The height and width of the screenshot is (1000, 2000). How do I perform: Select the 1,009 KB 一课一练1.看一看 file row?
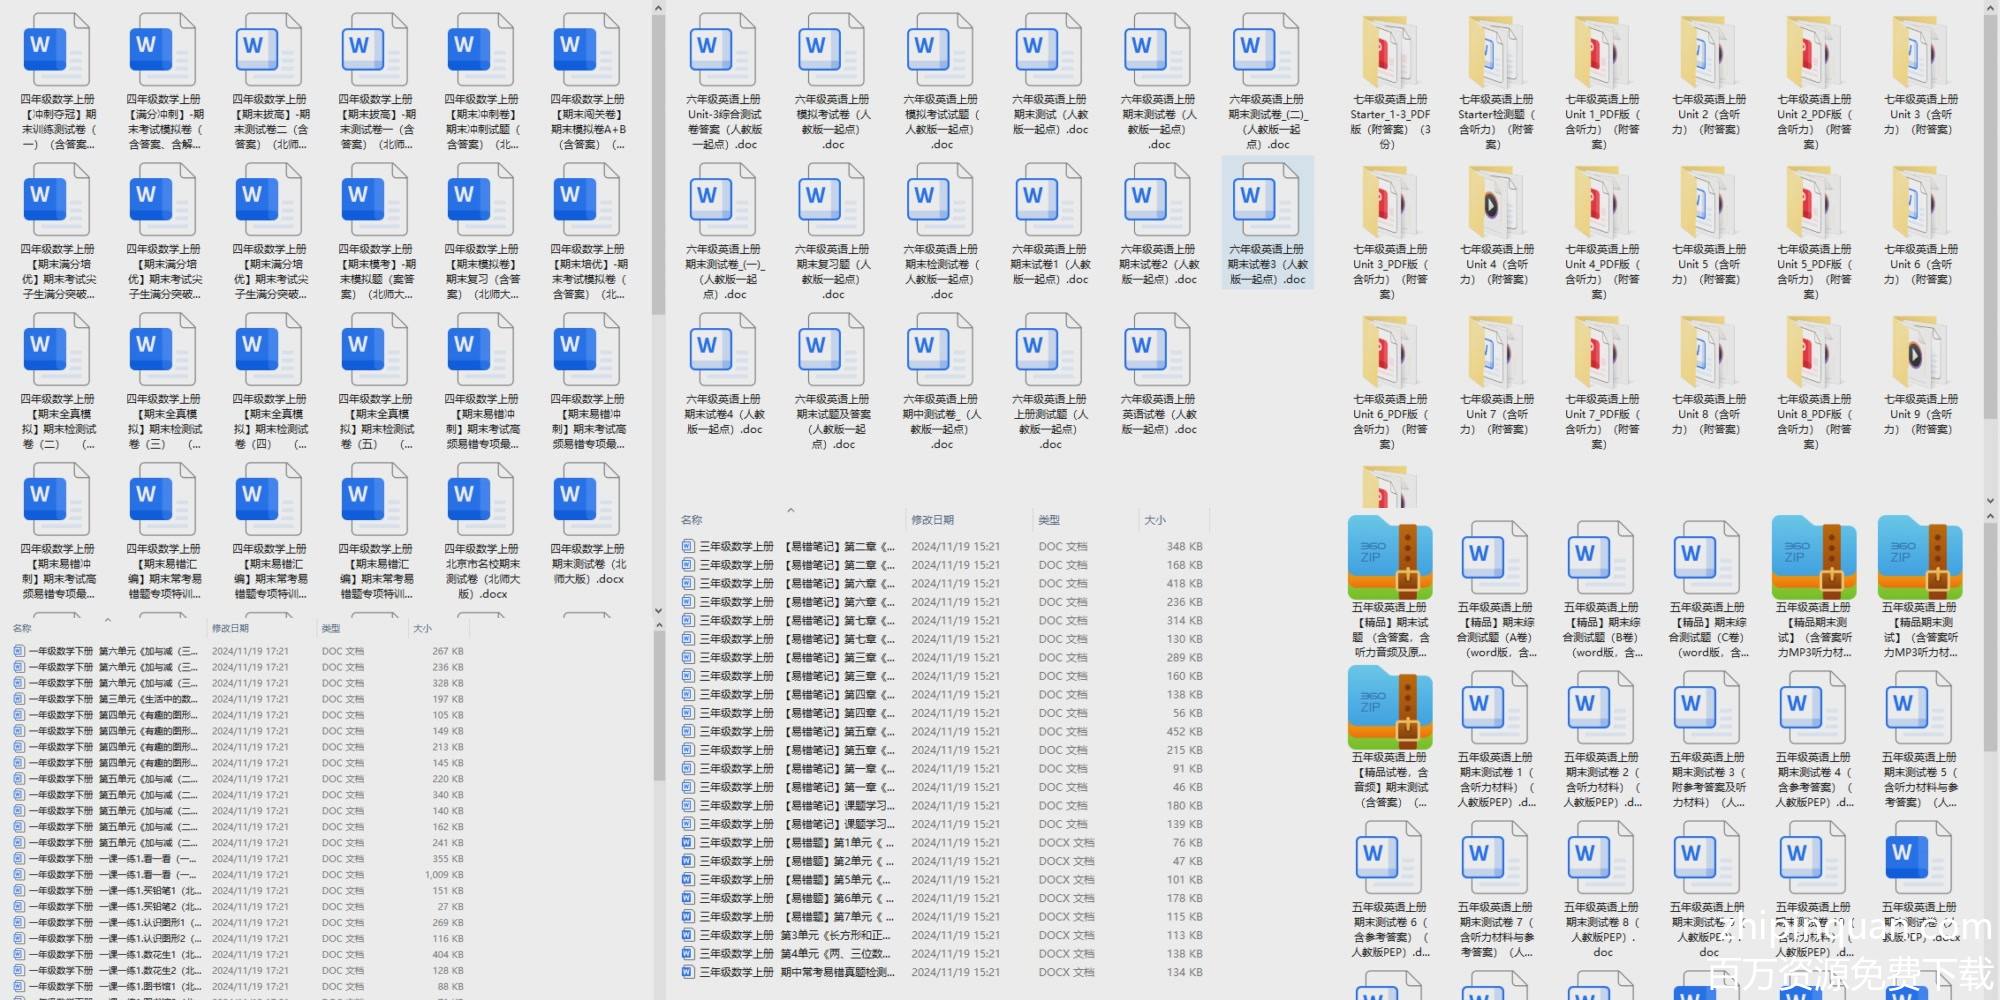tap(110, 875)
